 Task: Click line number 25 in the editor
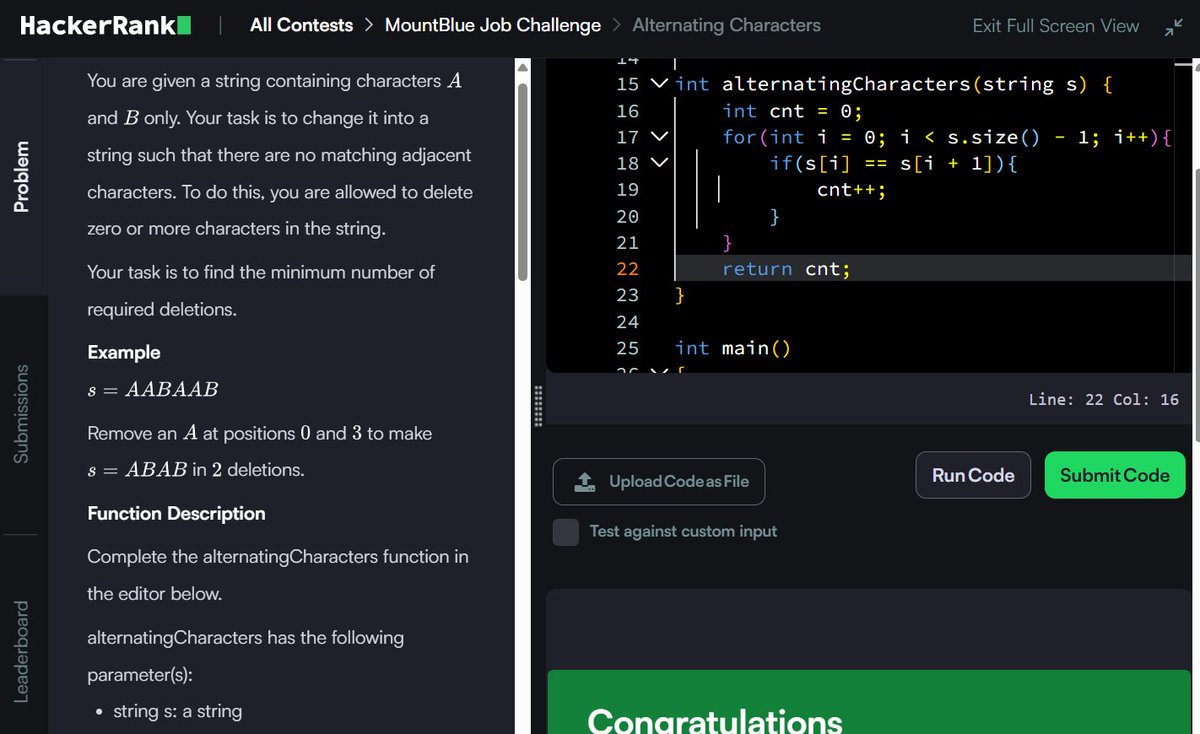[627, 348]
